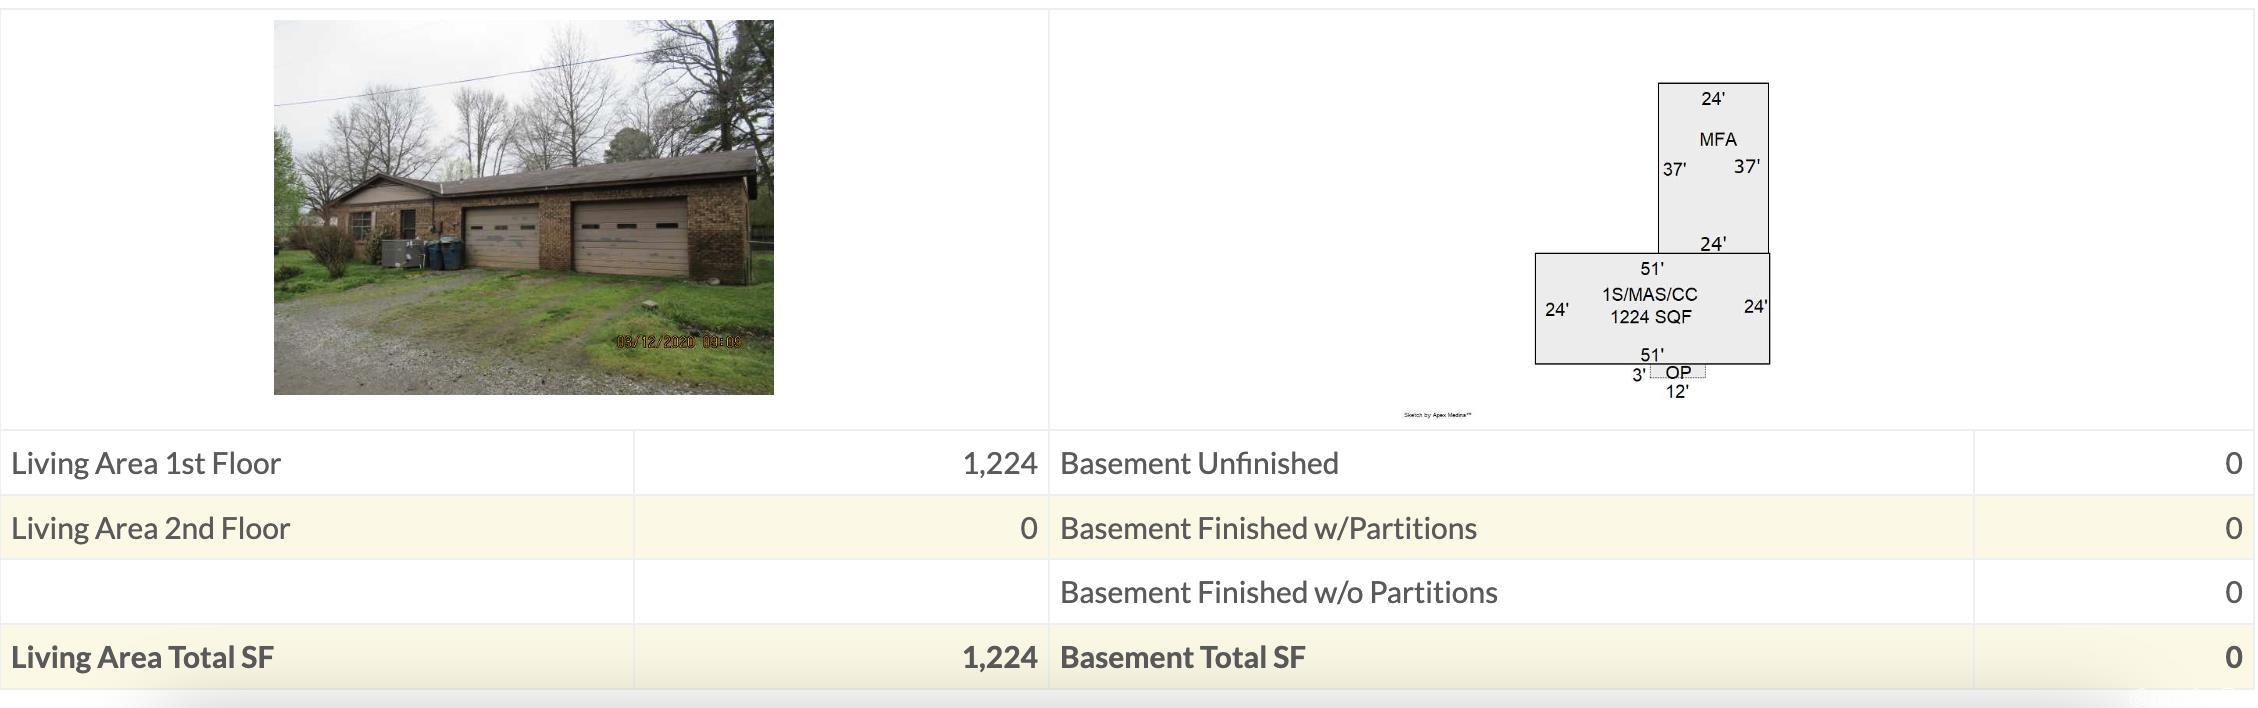This screenshot has width=2258, height=708.
Task: Select the Basement Total SF value
Action: (2233, 657)
